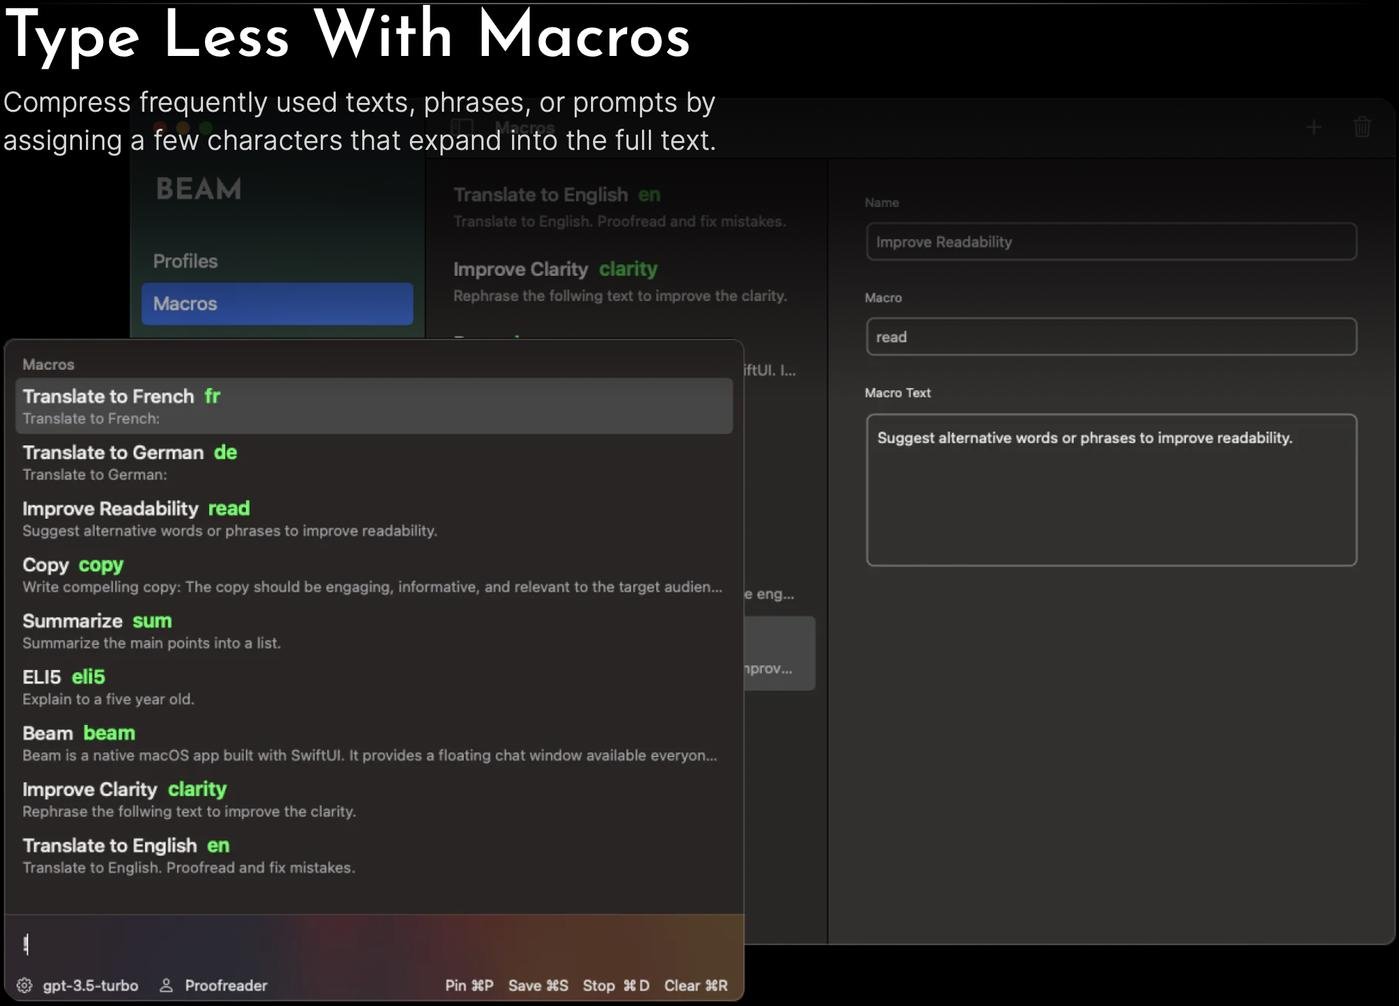Choose the Translate to French macro
Screen dimensions: 1400x1006
pos(373,406)
